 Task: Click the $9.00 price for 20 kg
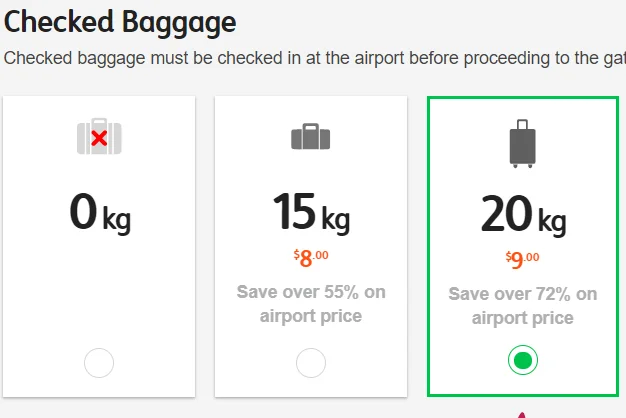(522, 260)
